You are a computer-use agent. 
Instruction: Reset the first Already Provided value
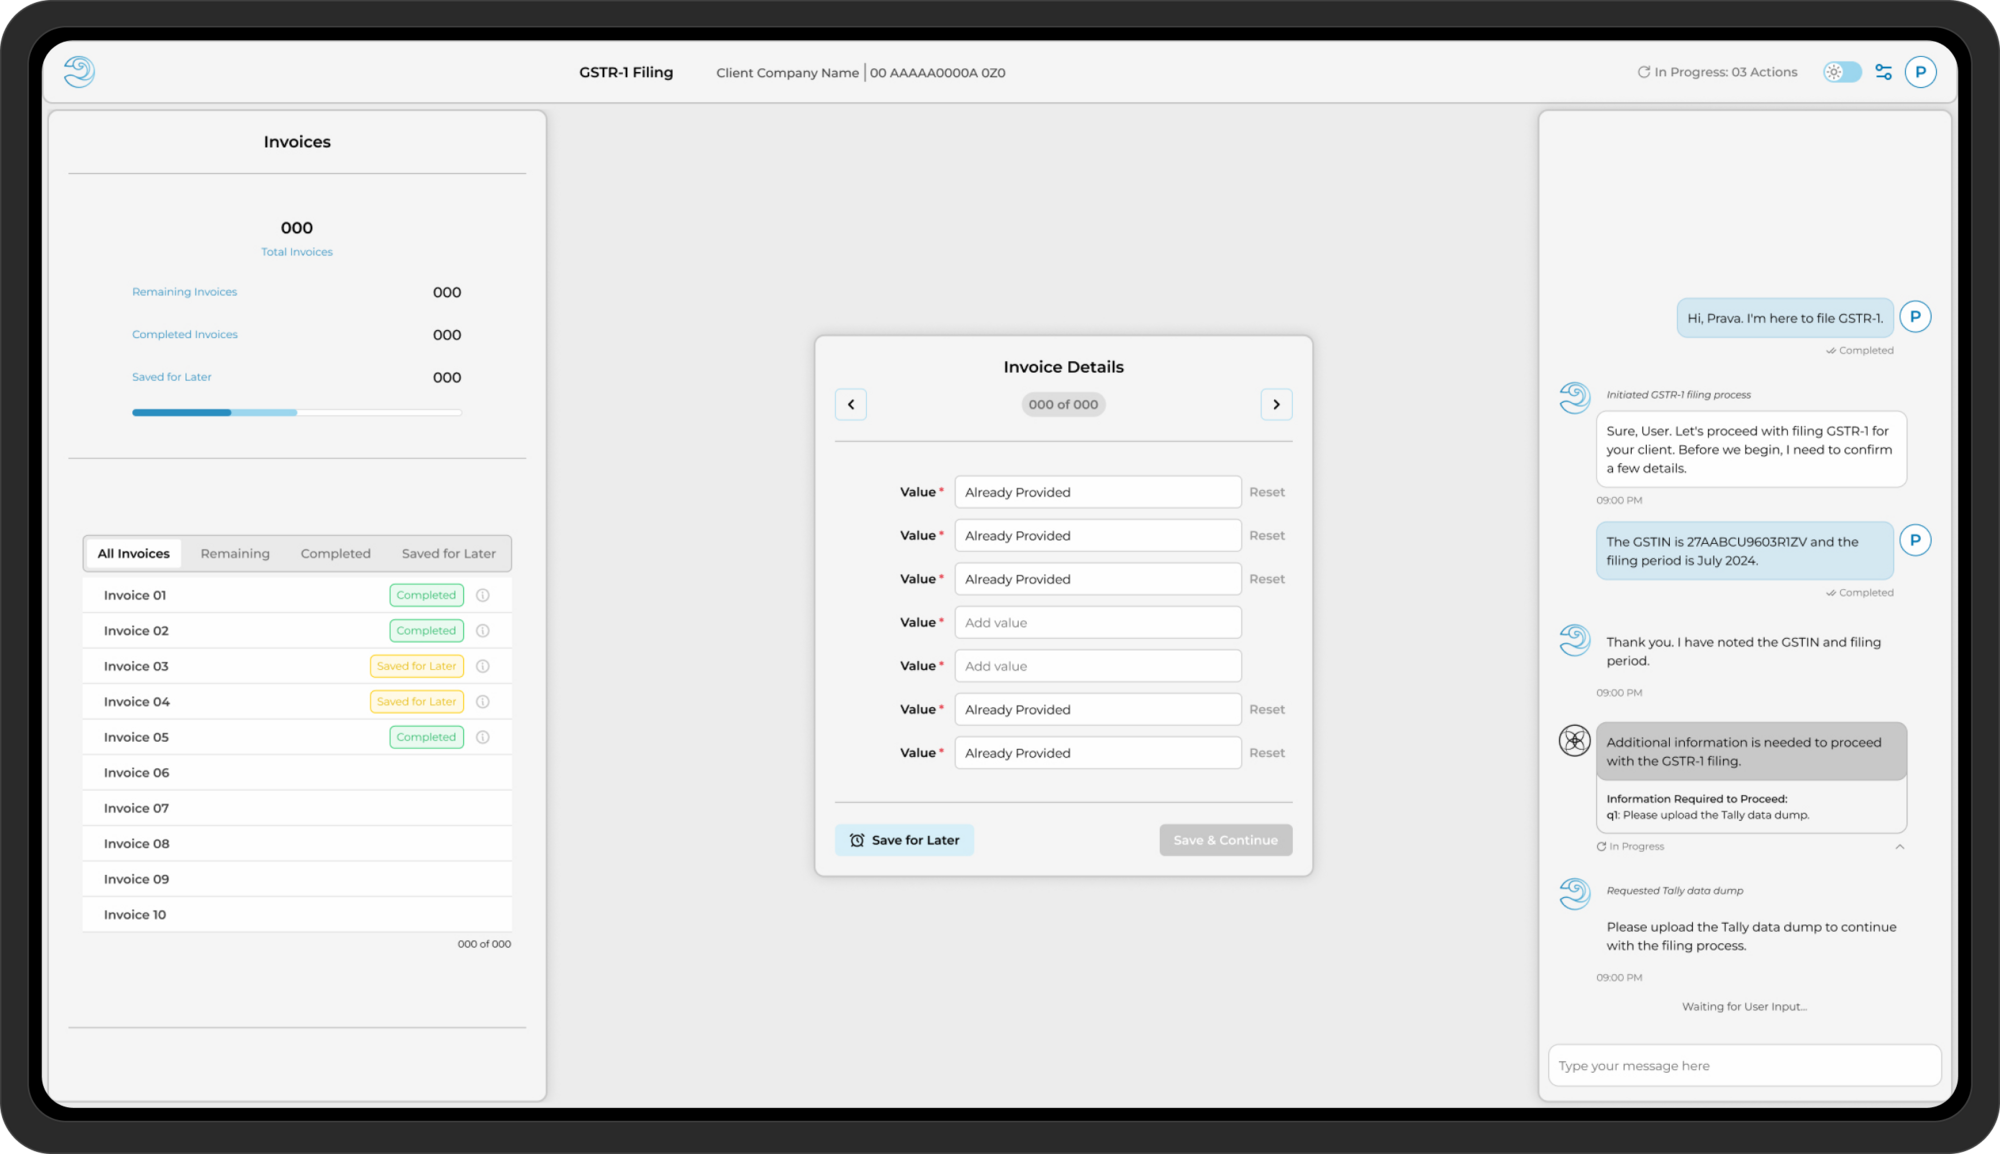(1266, 492)
